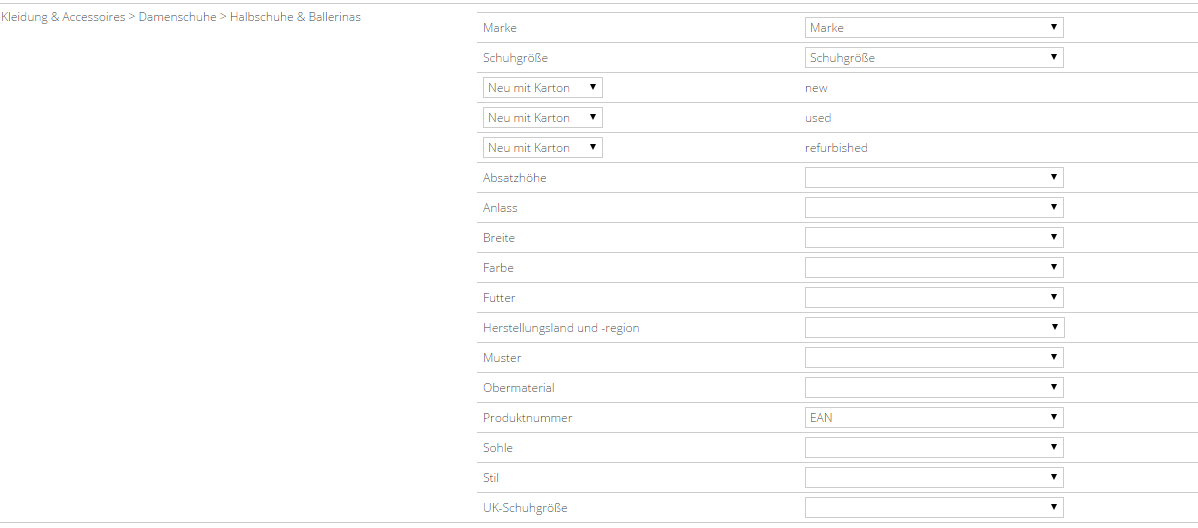Expand Herstellungsland und -region dropdown

point(933,328)
